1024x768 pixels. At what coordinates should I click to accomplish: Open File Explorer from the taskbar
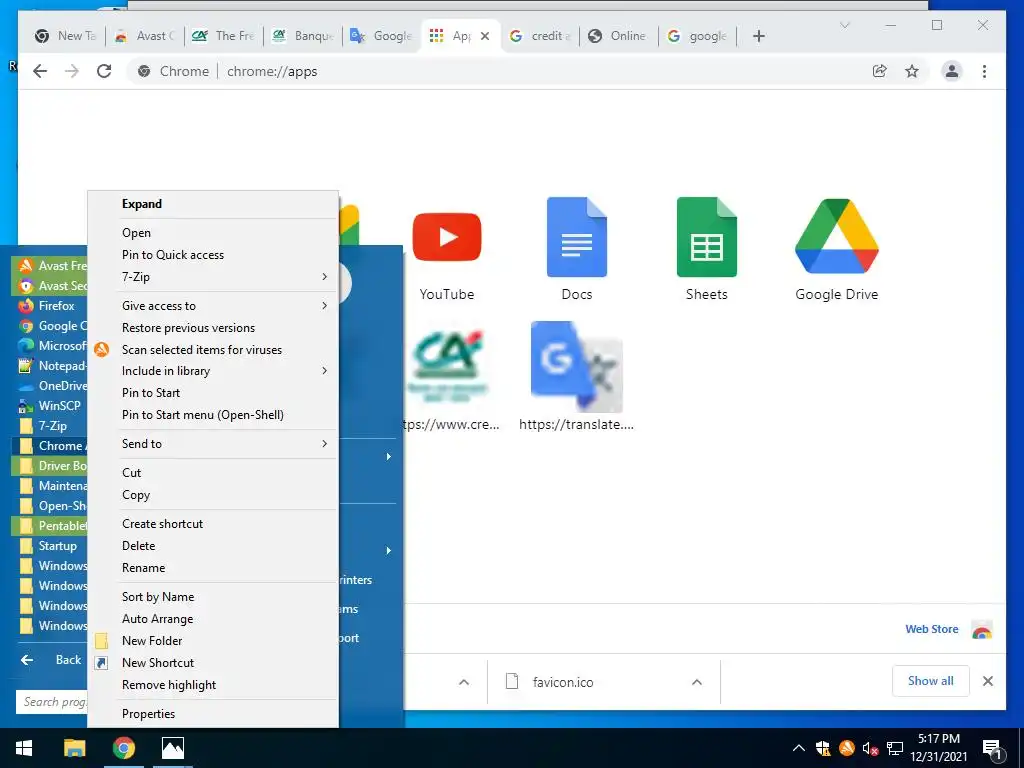[x=74, y=748]
